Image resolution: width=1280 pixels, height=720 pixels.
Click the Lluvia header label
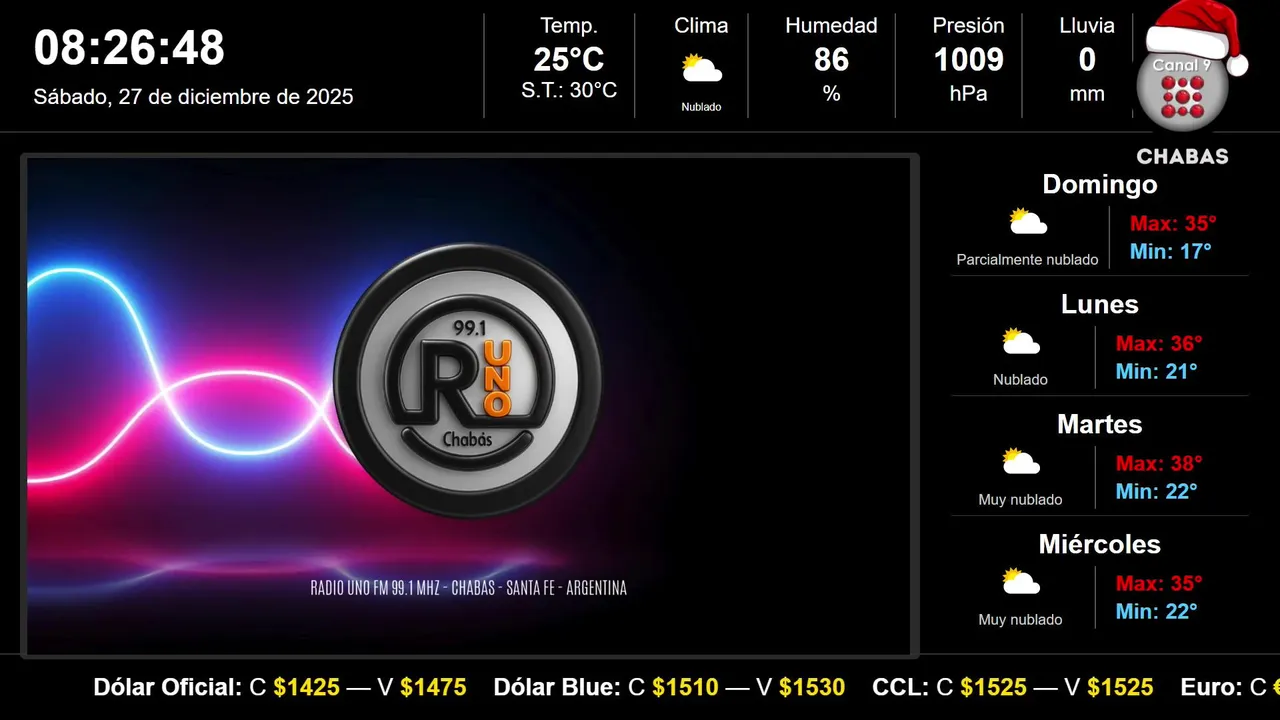(x=1087, y=26)
